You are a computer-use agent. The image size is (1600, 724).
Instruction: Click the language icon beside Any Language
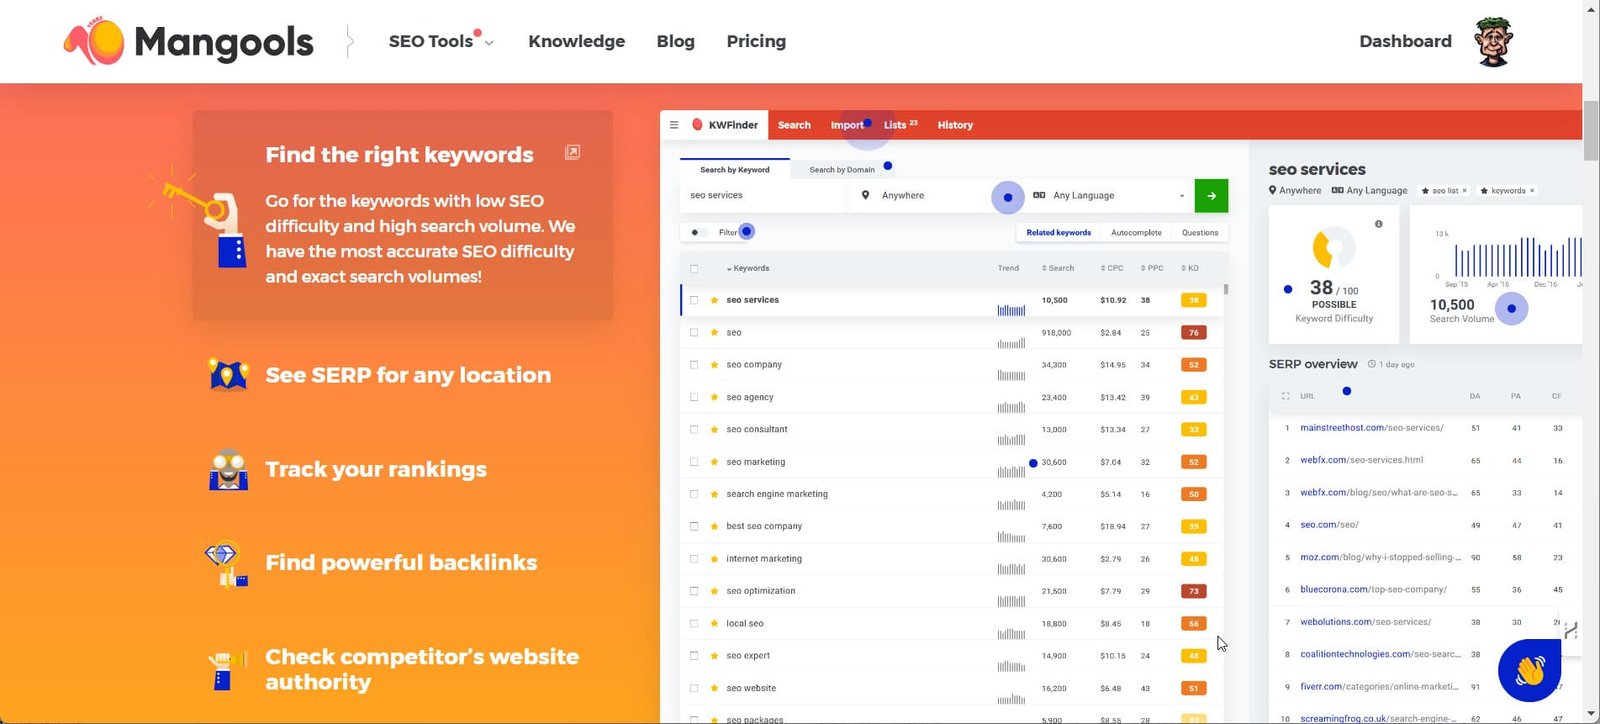1039,195
